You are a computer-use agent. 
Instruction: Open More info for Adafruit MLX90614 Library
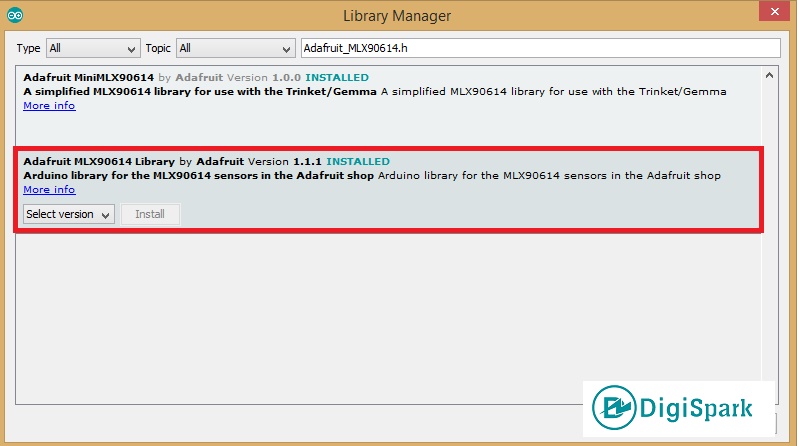[49, 190]
